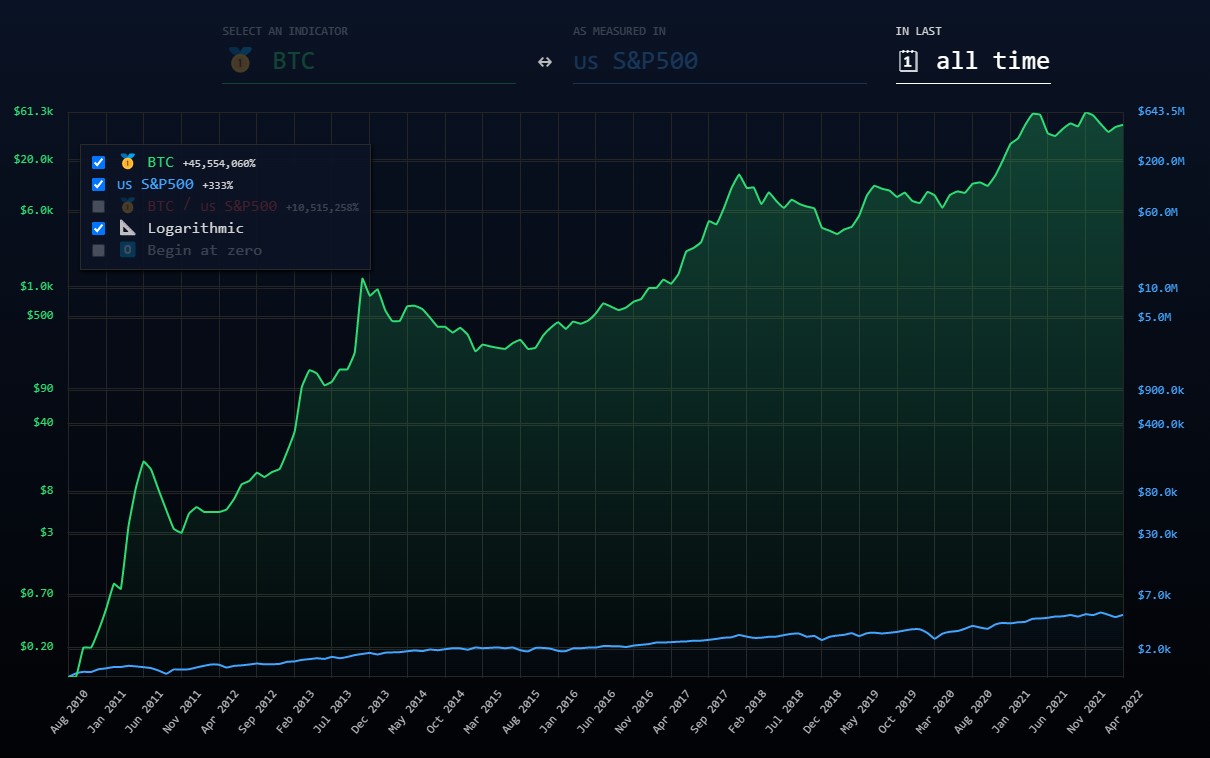1210x758 pixels.
Task: Click the BTC medal icon in the legend
Action: tap(127, 162)
